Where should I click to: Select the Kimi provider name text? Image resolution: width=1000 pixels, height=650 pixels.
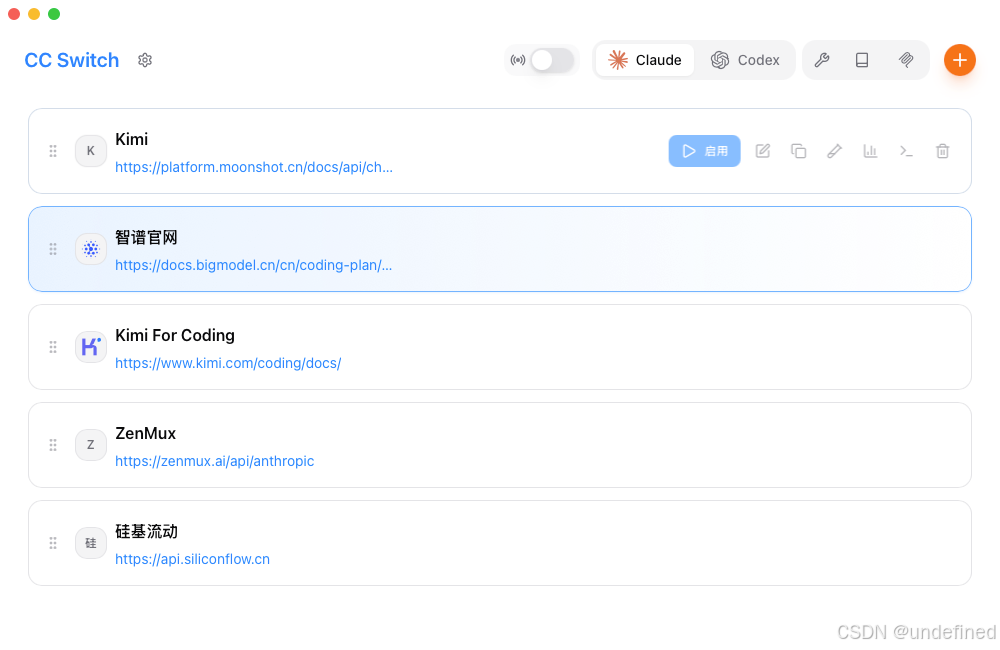[131, 139]
